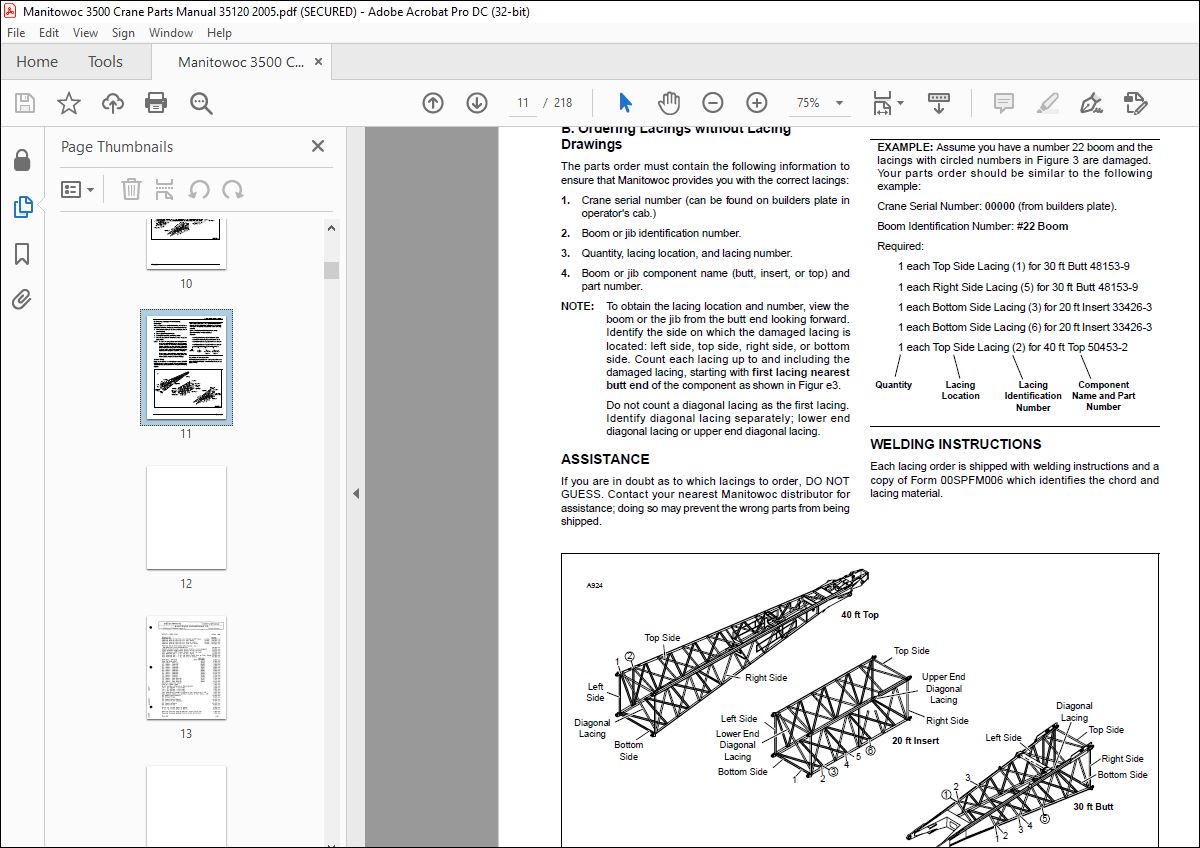
Task: Click the ASSISTANCE heading in the document
Action: click(605, 459)
